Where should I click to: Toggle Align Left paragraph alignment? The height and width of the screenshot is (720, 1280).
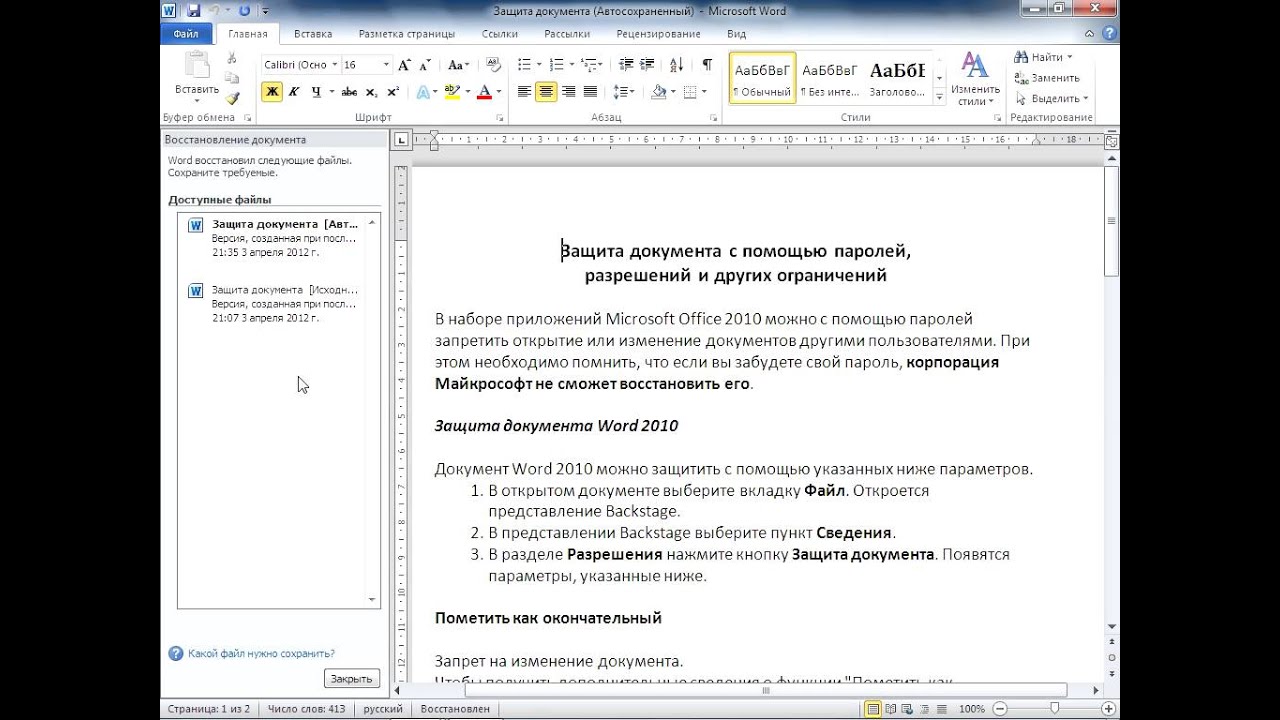click(x=524, y=92)
